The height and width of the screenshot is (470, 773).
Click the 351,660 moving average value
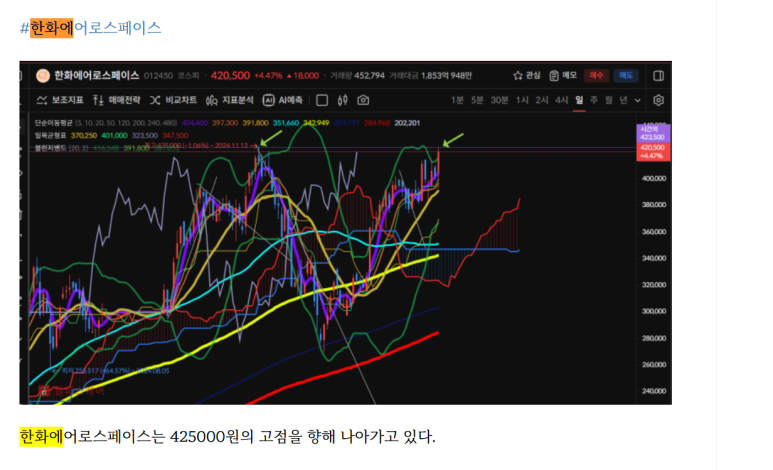pos(285,123)
